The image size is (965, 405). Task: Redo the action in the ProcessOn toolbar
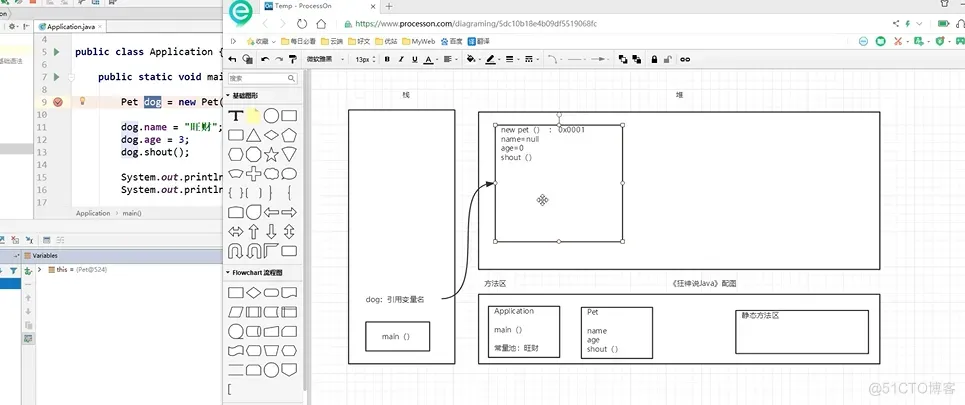coord(279,59)
